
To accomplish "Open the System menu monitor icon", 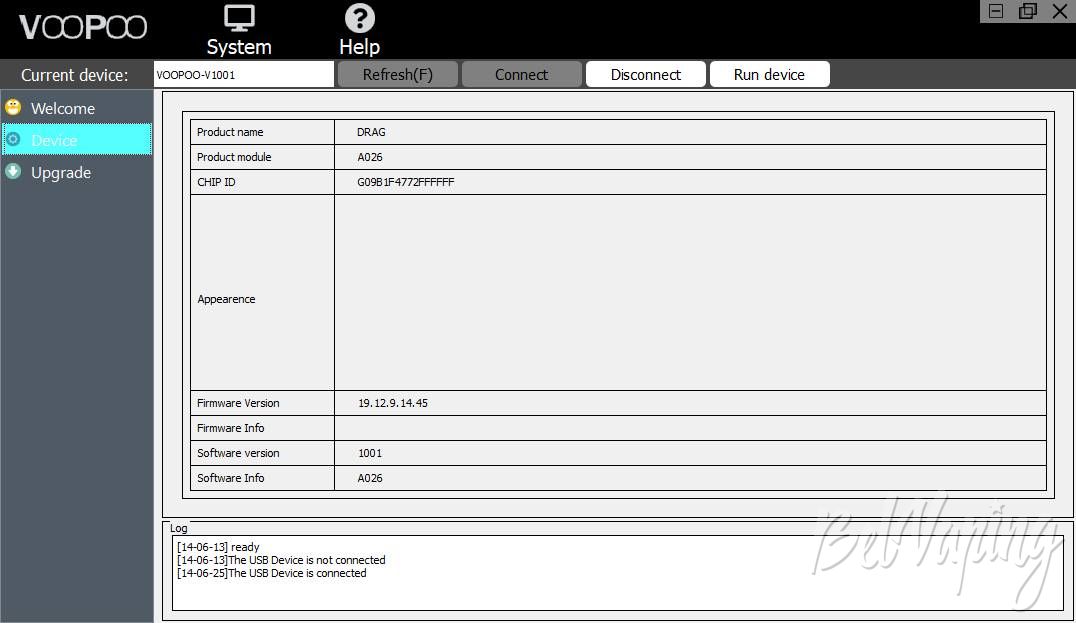I will click(x=239, y=19).
